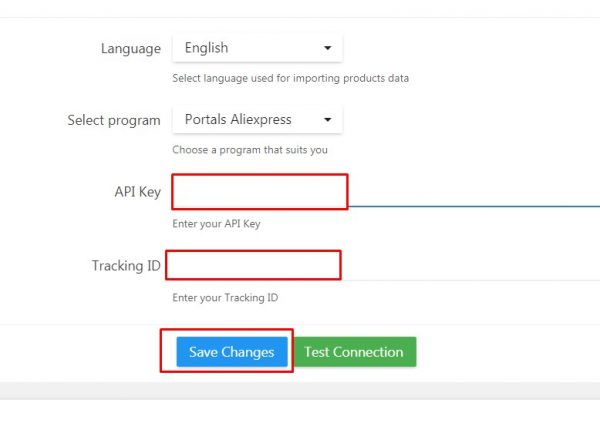This screenshot has height=423, width=600.
Task: Select the English value in the Language box
Action: pyautogui.click(x=206, y=48)
